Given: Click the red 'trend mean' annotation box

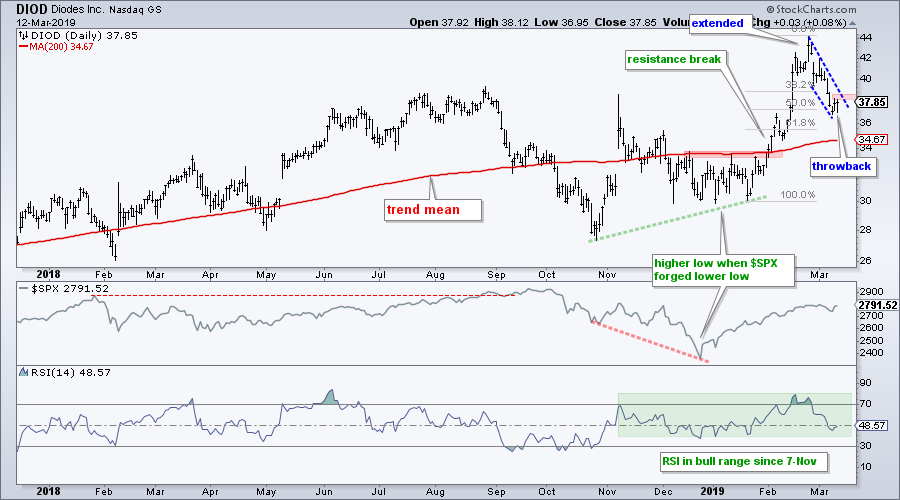Looking at the screenshot, I should pos(432,210).
